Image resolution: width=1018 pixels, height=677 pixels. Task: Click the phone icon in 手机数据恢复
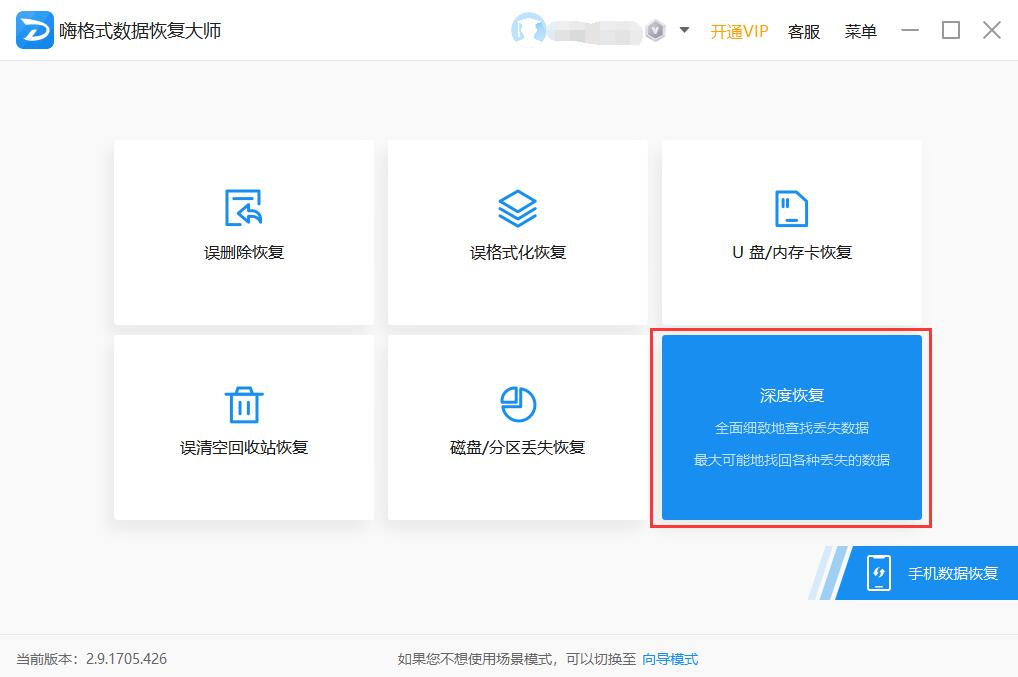coord(879,572)
